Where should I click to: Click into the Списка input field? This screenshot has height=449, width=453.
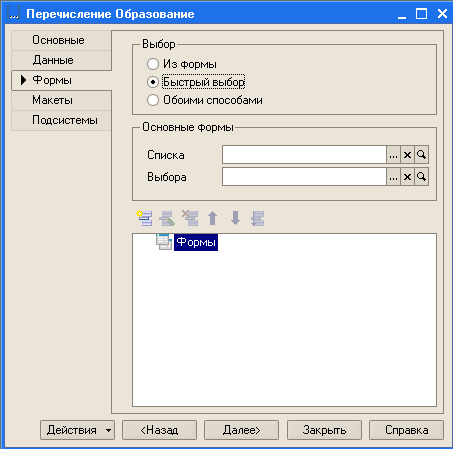click(304, 155)
